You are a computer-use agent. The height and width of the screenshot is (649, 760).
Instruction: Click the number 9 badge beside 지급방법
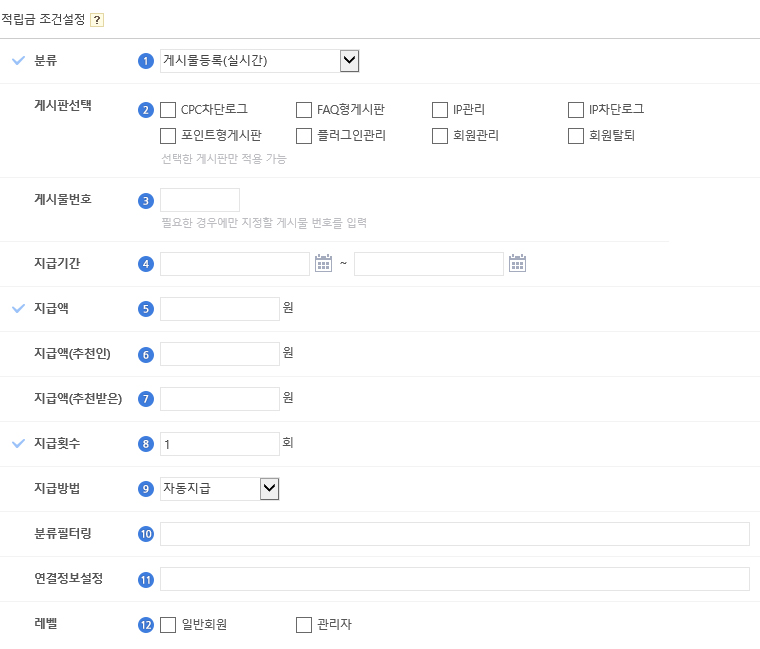[x=146, y=489]
